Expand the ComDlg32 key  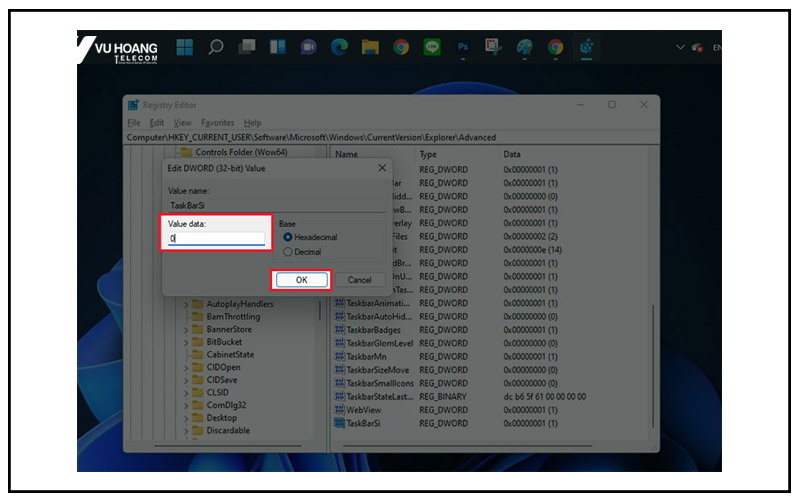tap(186, 406)
